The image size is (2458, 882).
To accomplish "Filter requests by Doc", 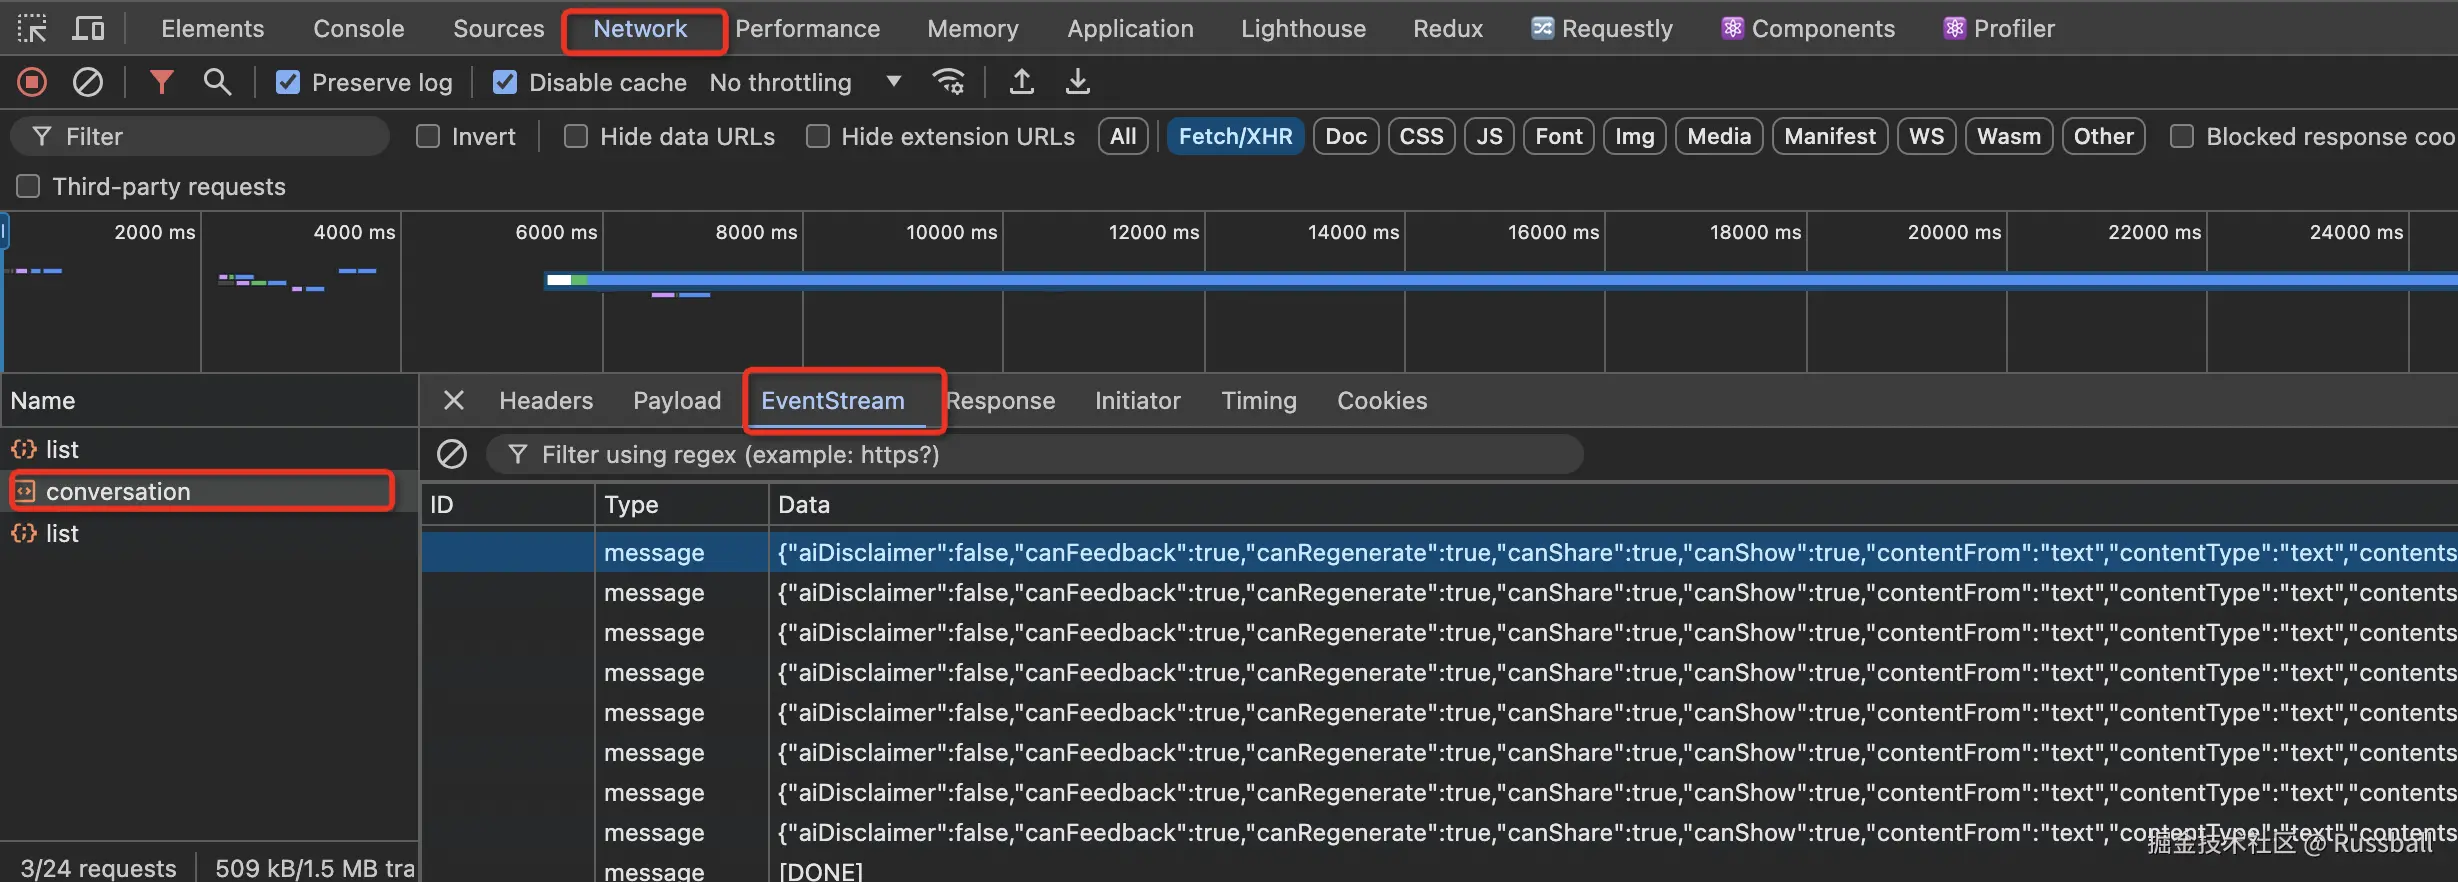I will coord(1346,136).
